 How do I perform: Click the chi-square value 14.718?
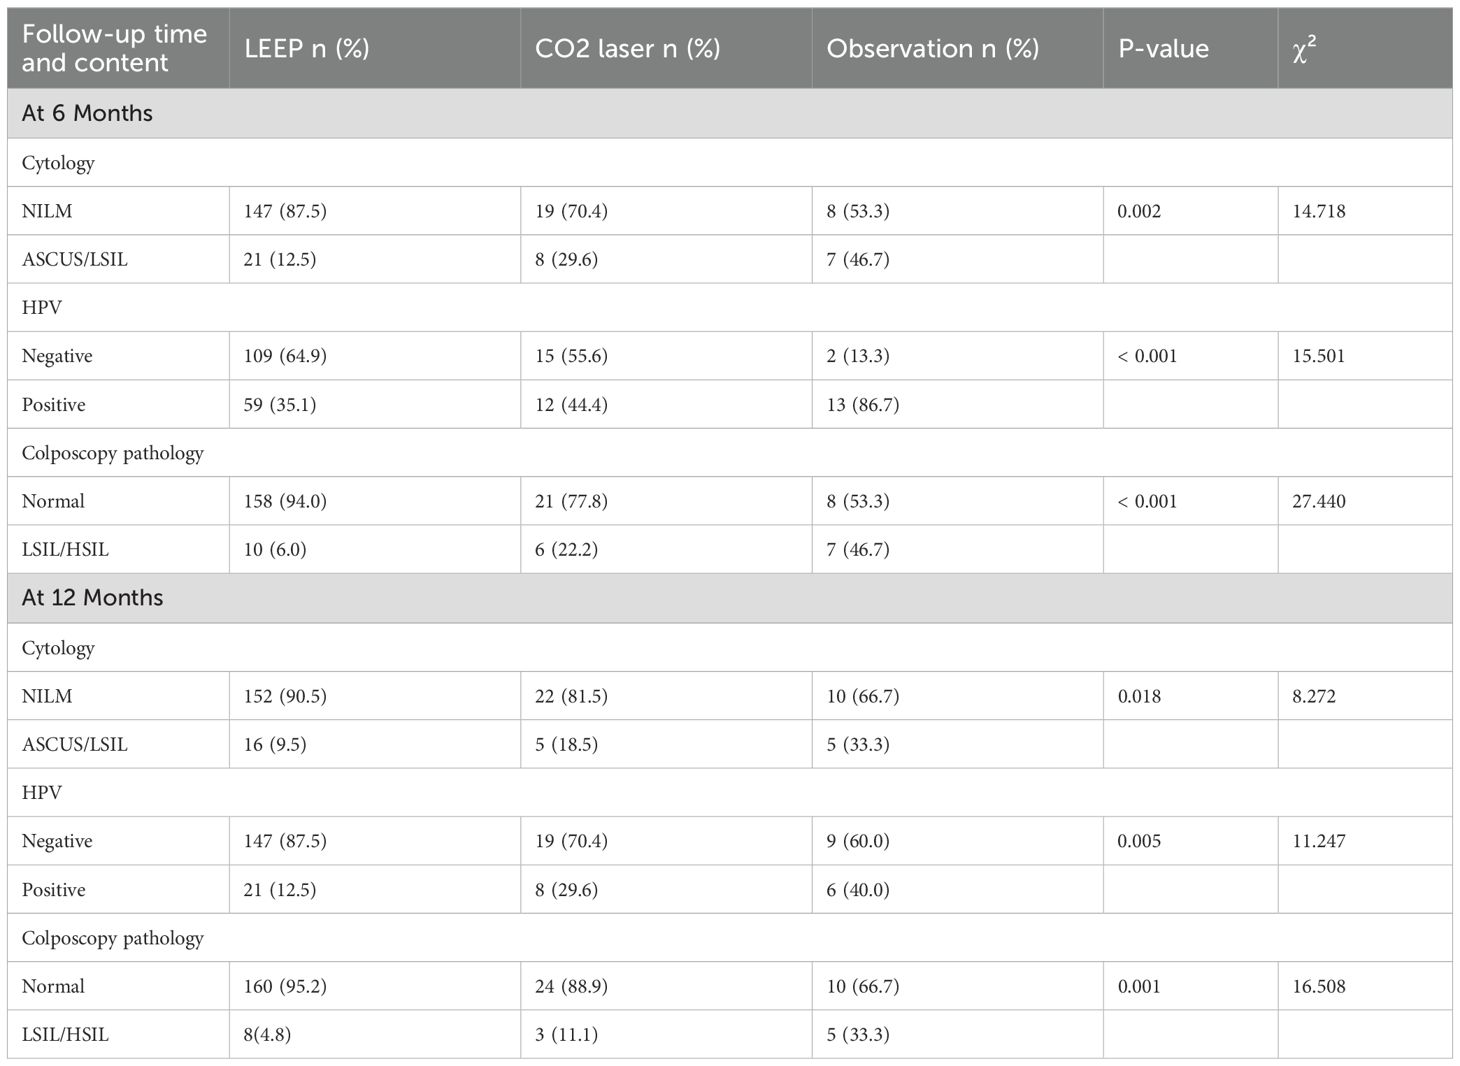coord(1319,211)
